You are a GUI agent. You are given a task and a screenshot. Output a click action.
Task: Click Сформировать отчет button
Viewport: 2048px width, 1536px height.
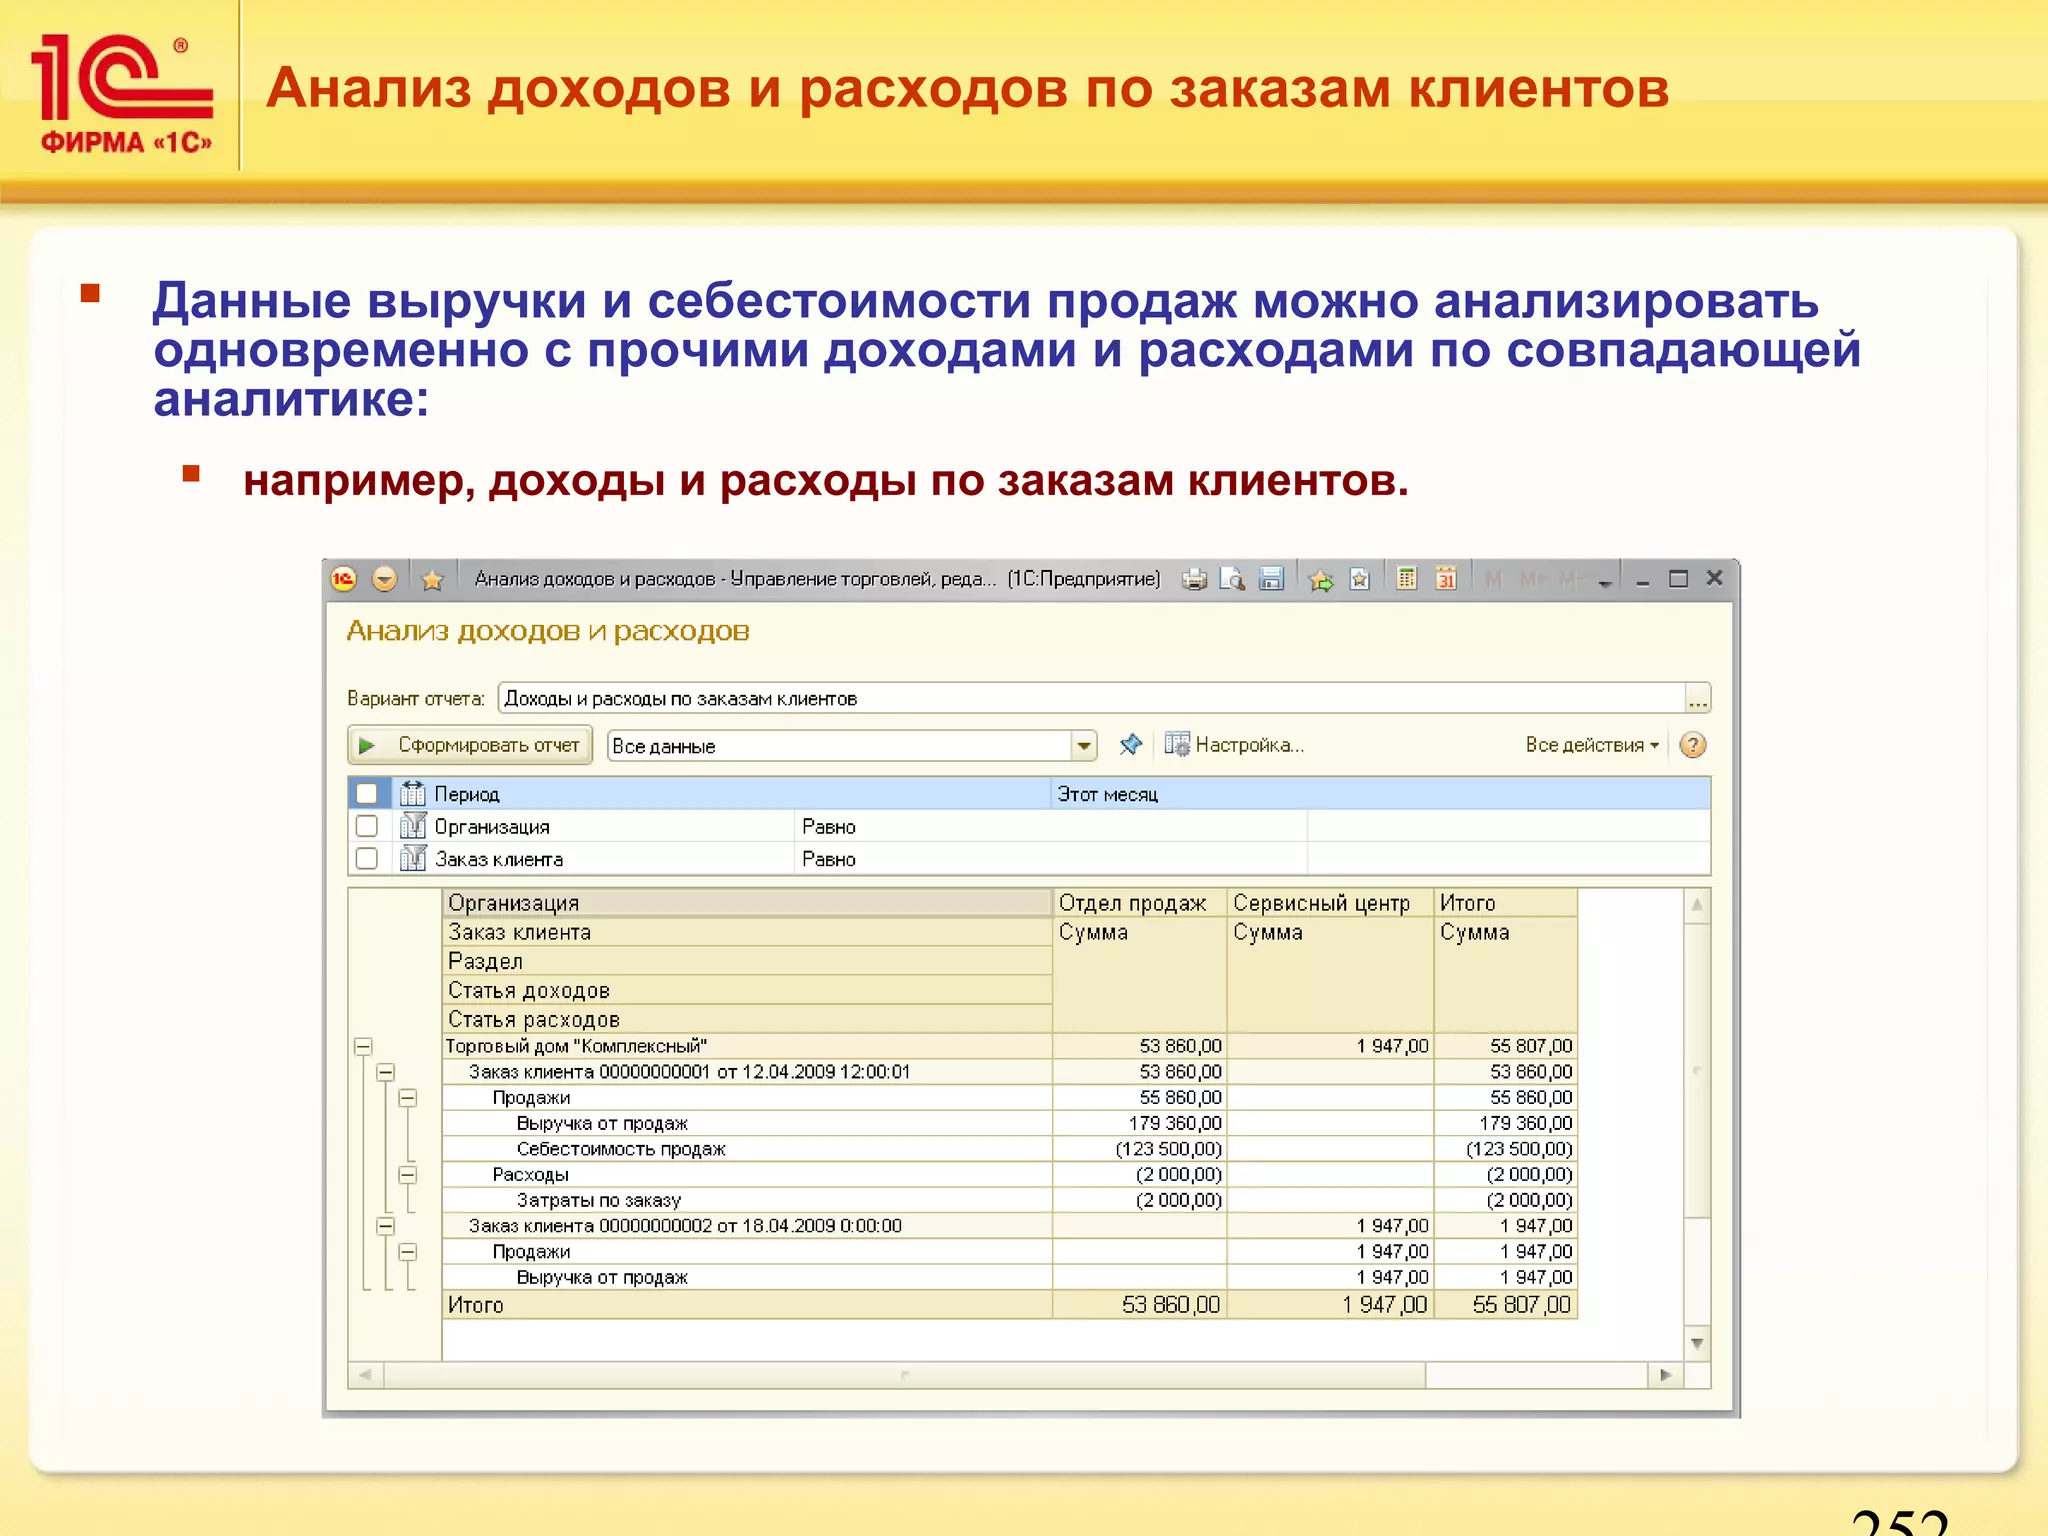click(470, 745)
